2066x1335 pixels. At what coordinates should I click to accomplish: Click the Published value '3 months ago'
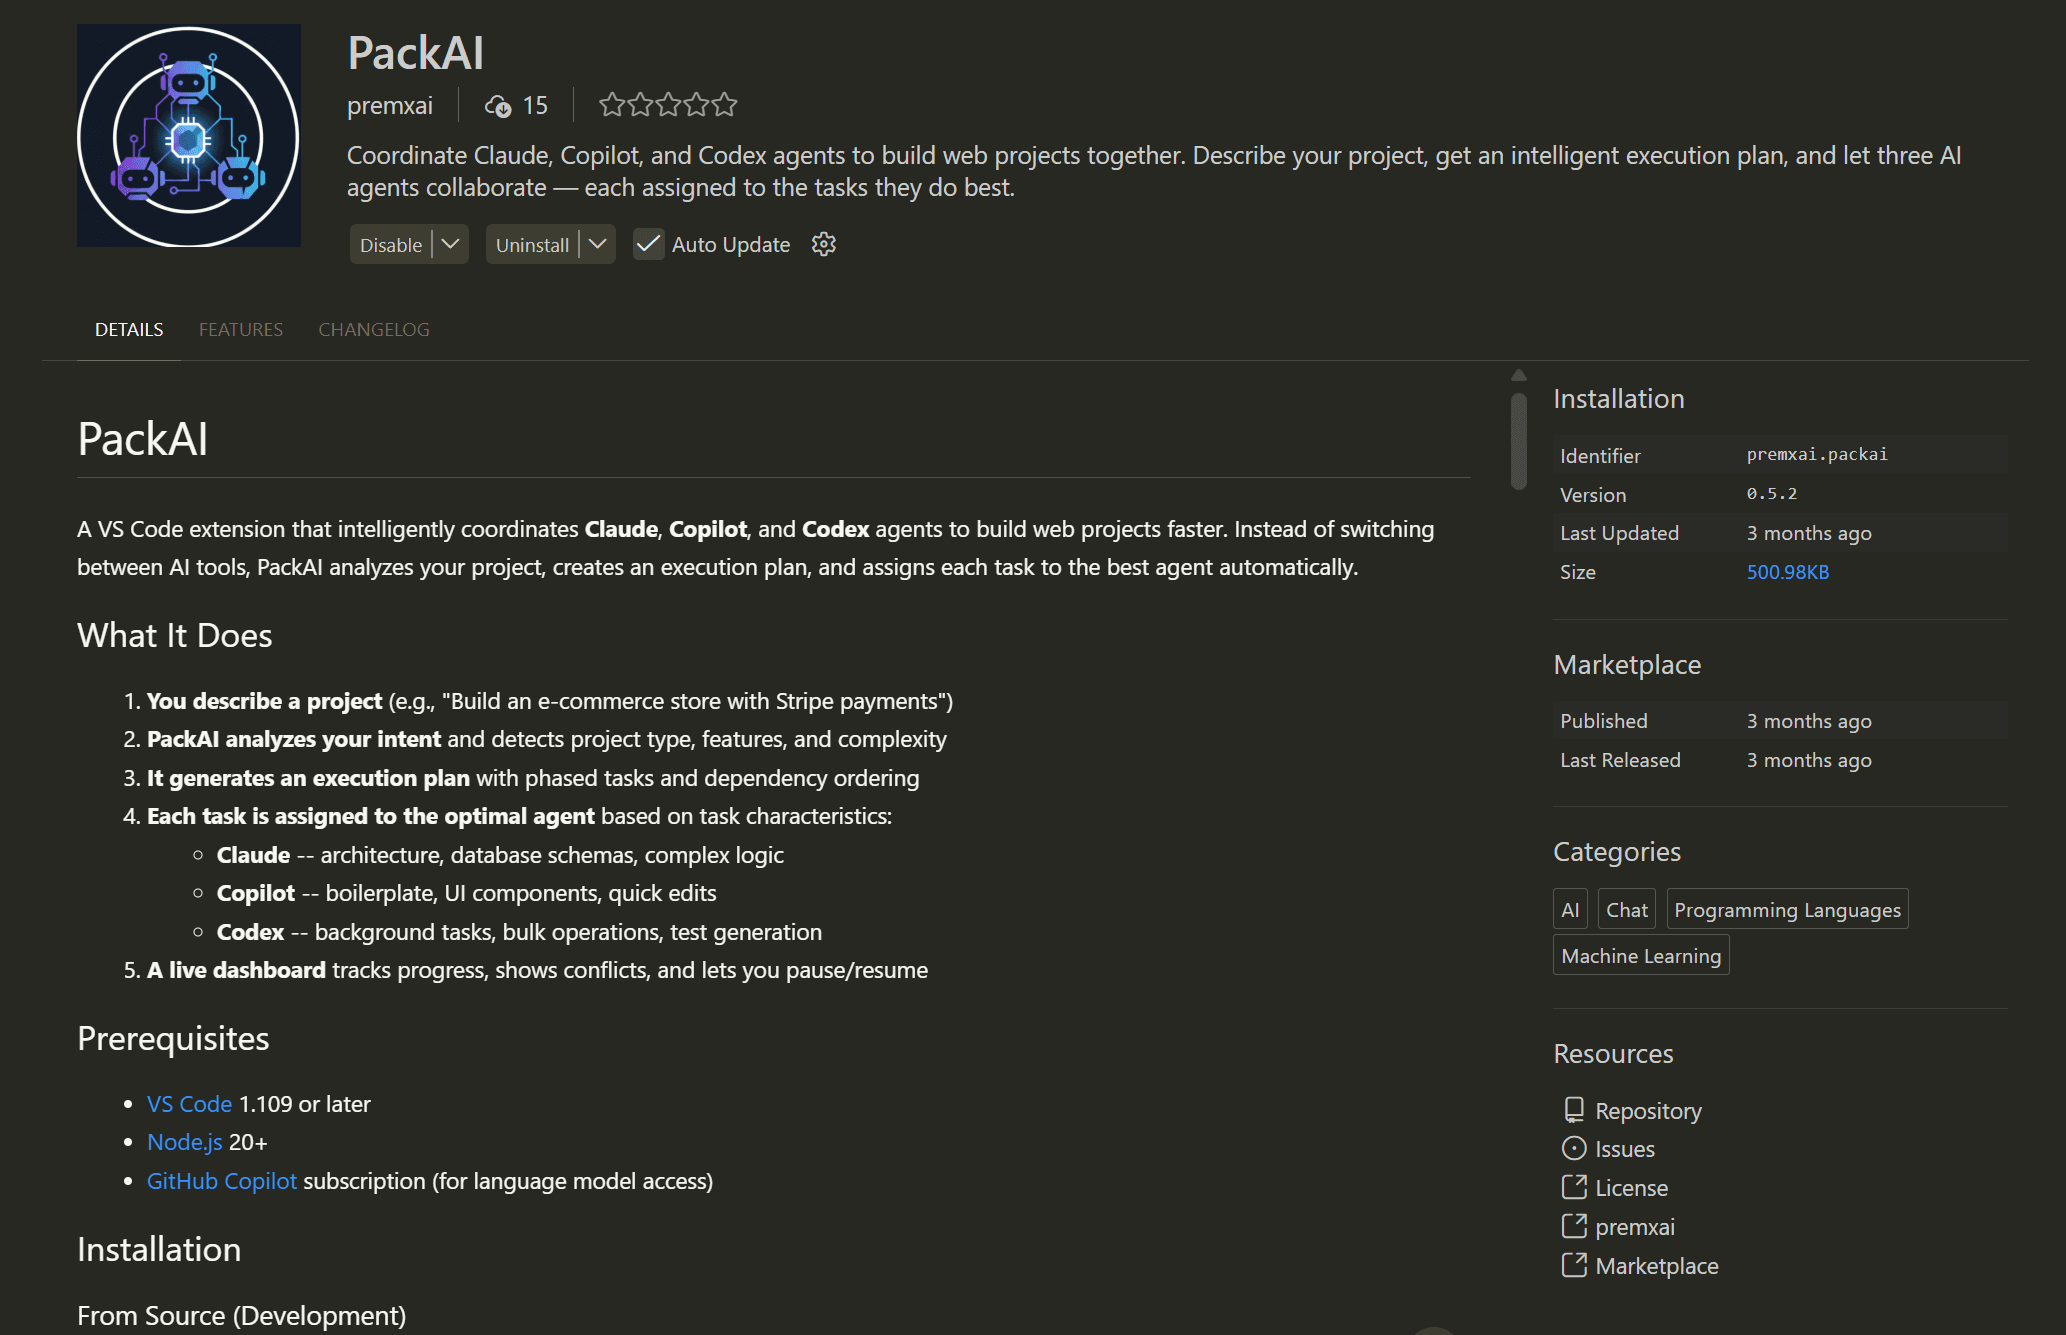coord(1809,721)
